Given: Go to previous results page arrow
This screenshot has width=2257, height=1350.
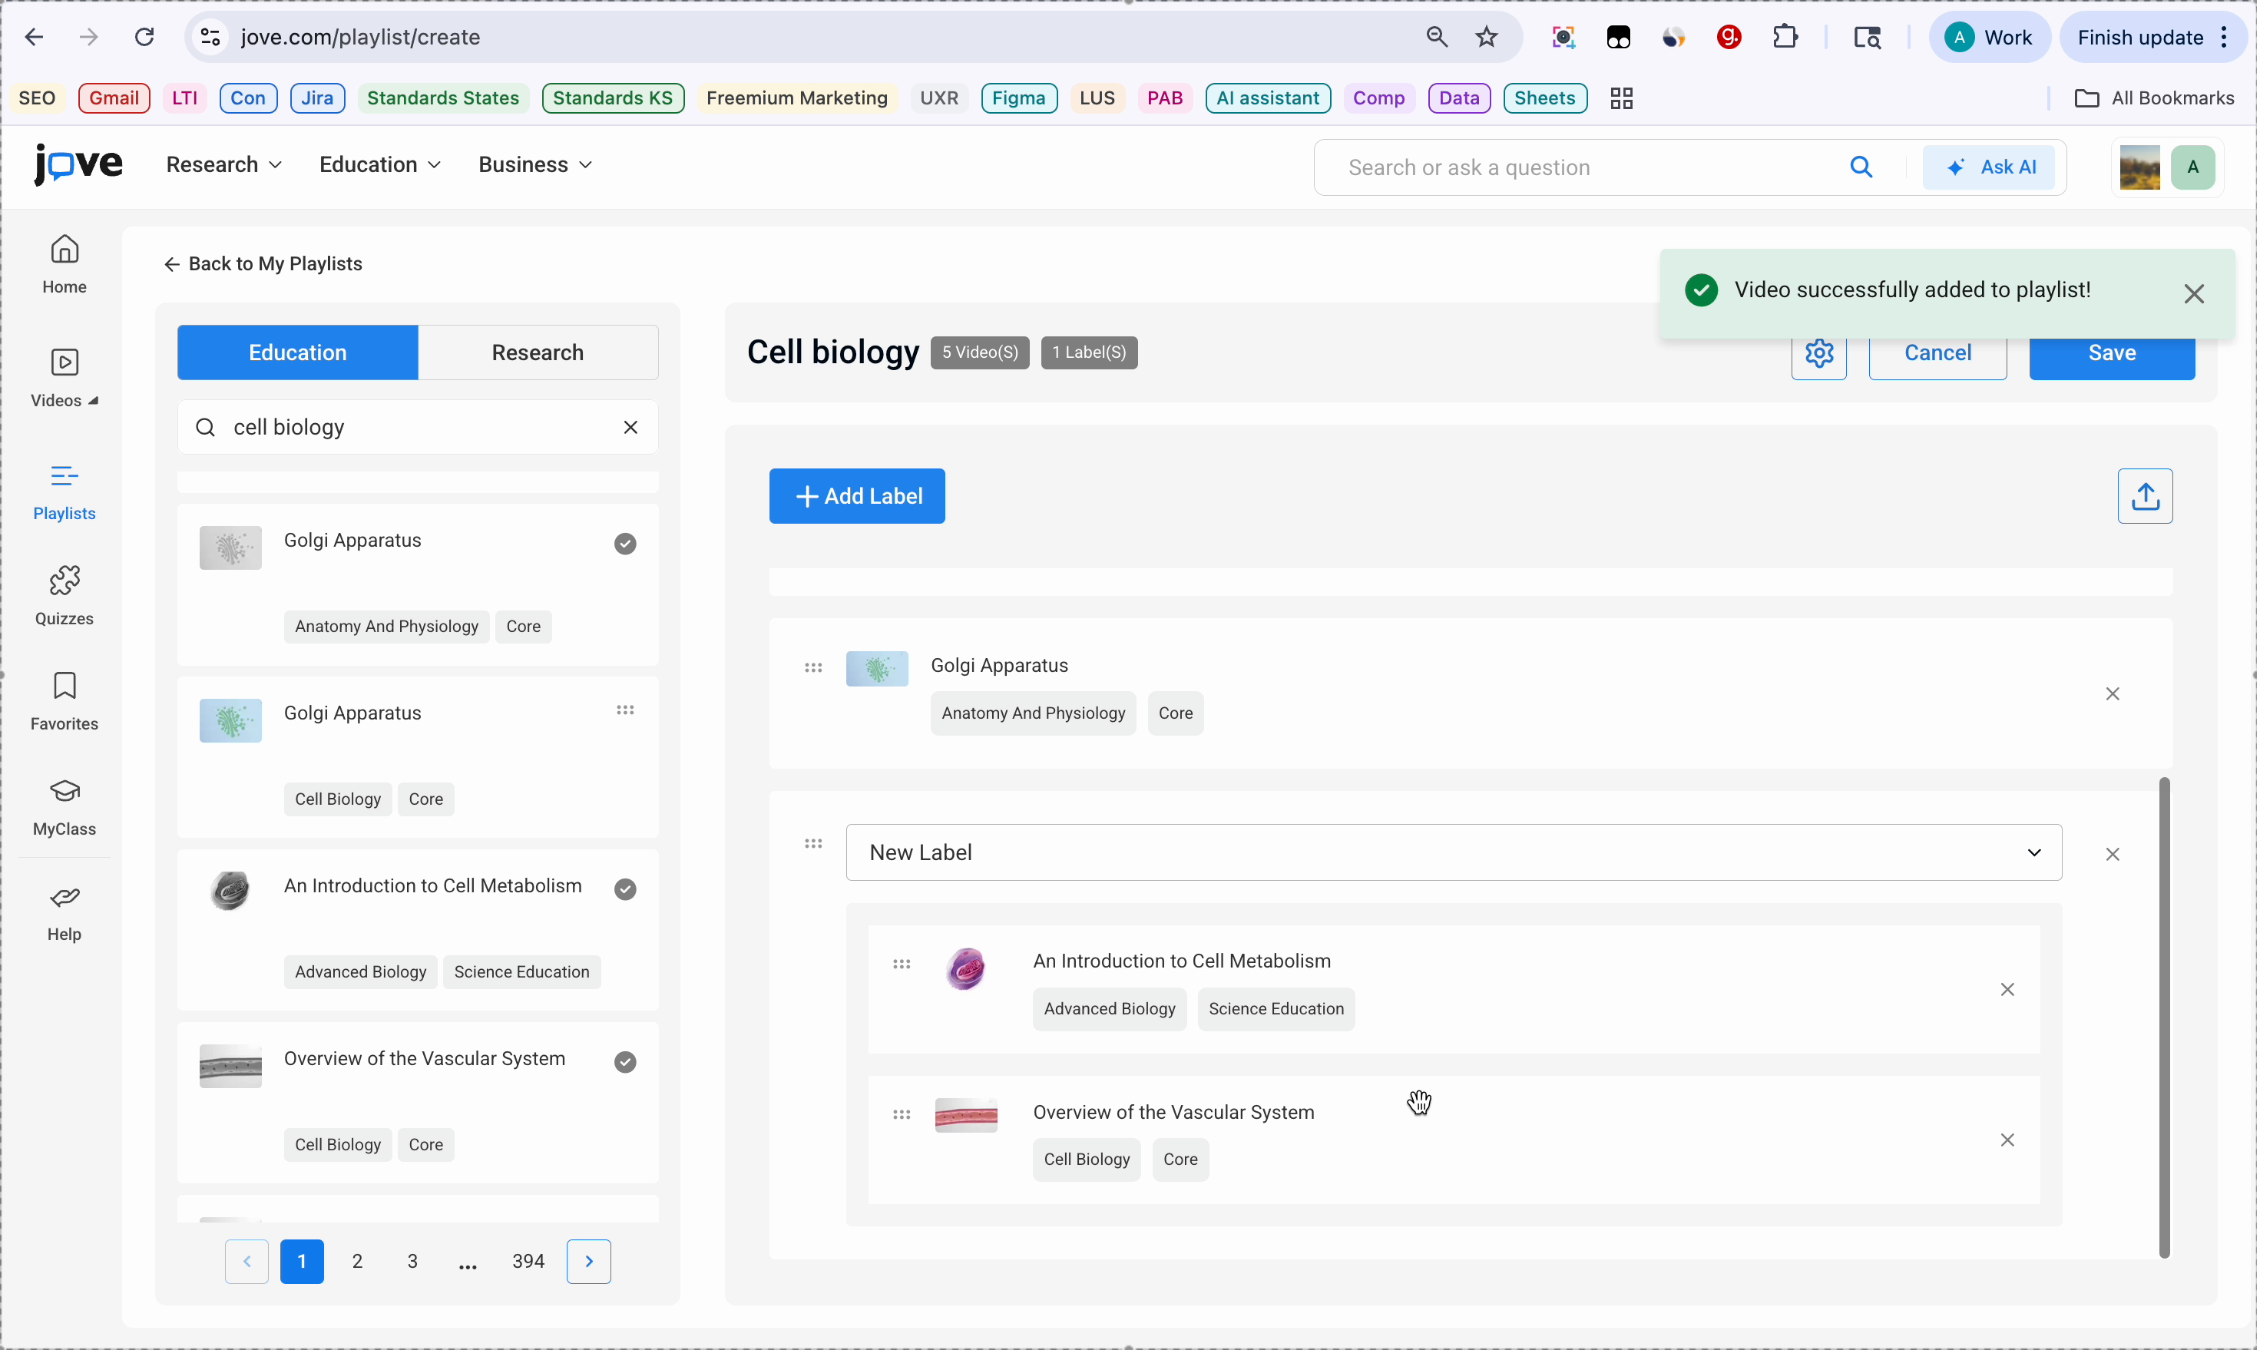Looking at the screenshot, I should click(247, 1262).
